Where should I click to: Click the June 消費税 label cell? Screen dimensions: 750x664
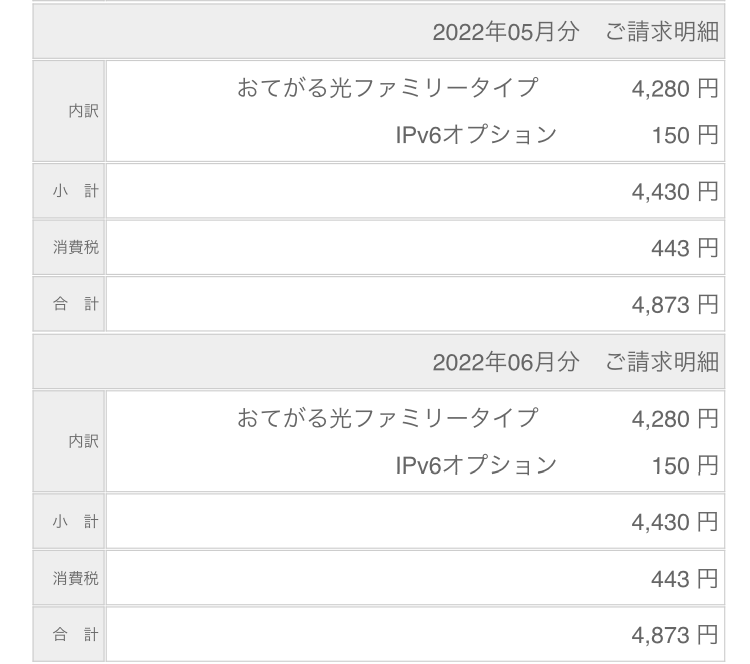point(69,578)
